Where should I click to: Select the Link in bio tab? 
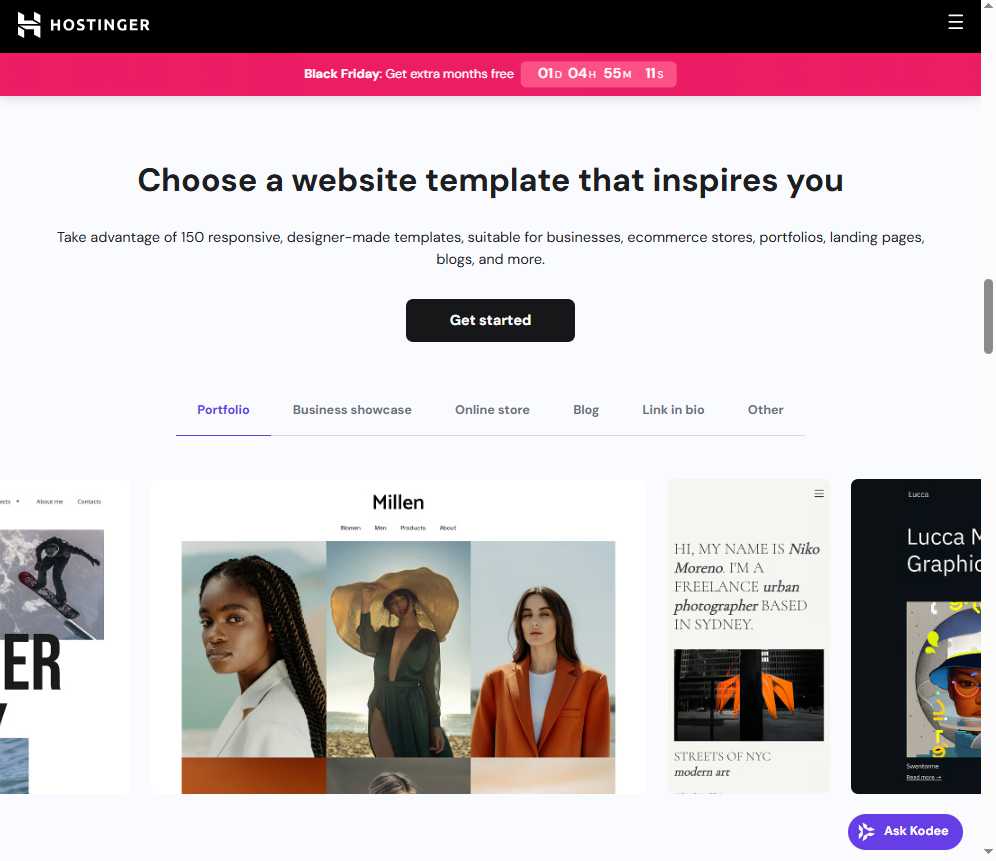673,410
